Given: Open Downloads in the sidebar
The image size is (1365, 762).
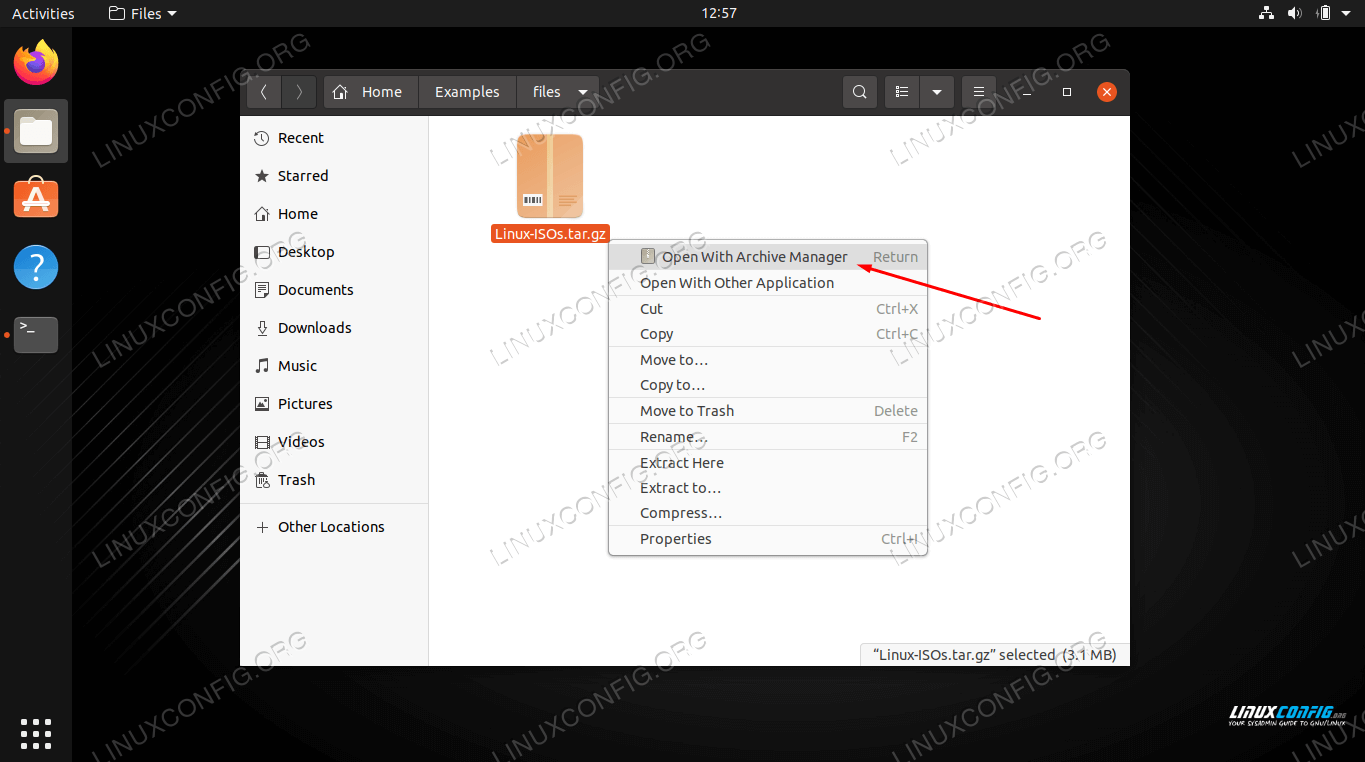Looking at the screenshot, I should (314, 328).
